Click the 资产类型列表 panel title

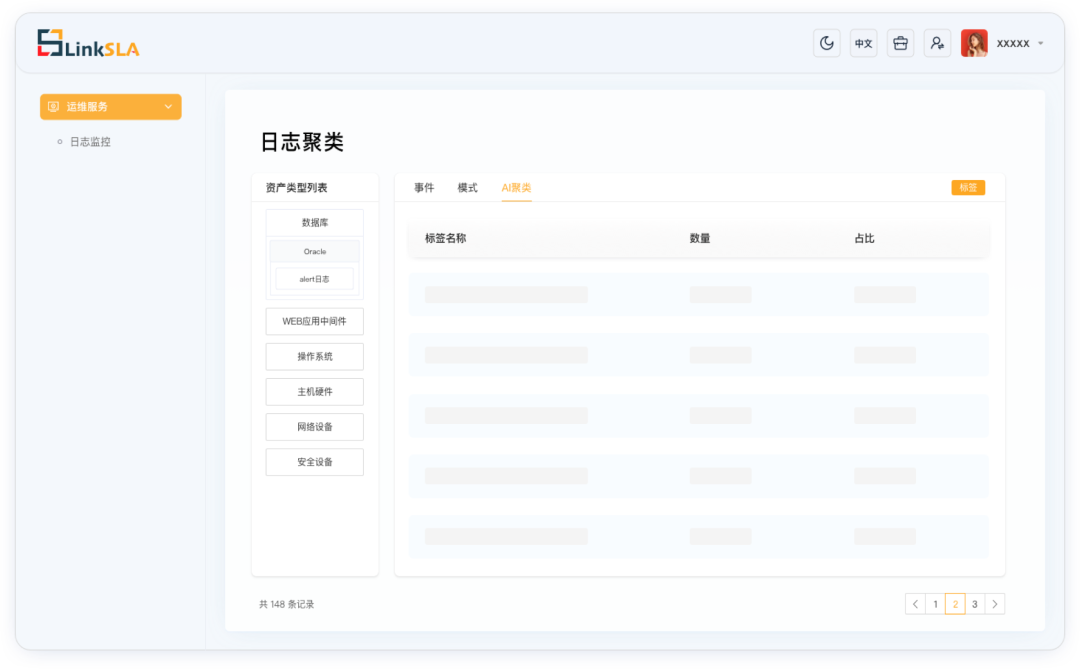[297, 187]
